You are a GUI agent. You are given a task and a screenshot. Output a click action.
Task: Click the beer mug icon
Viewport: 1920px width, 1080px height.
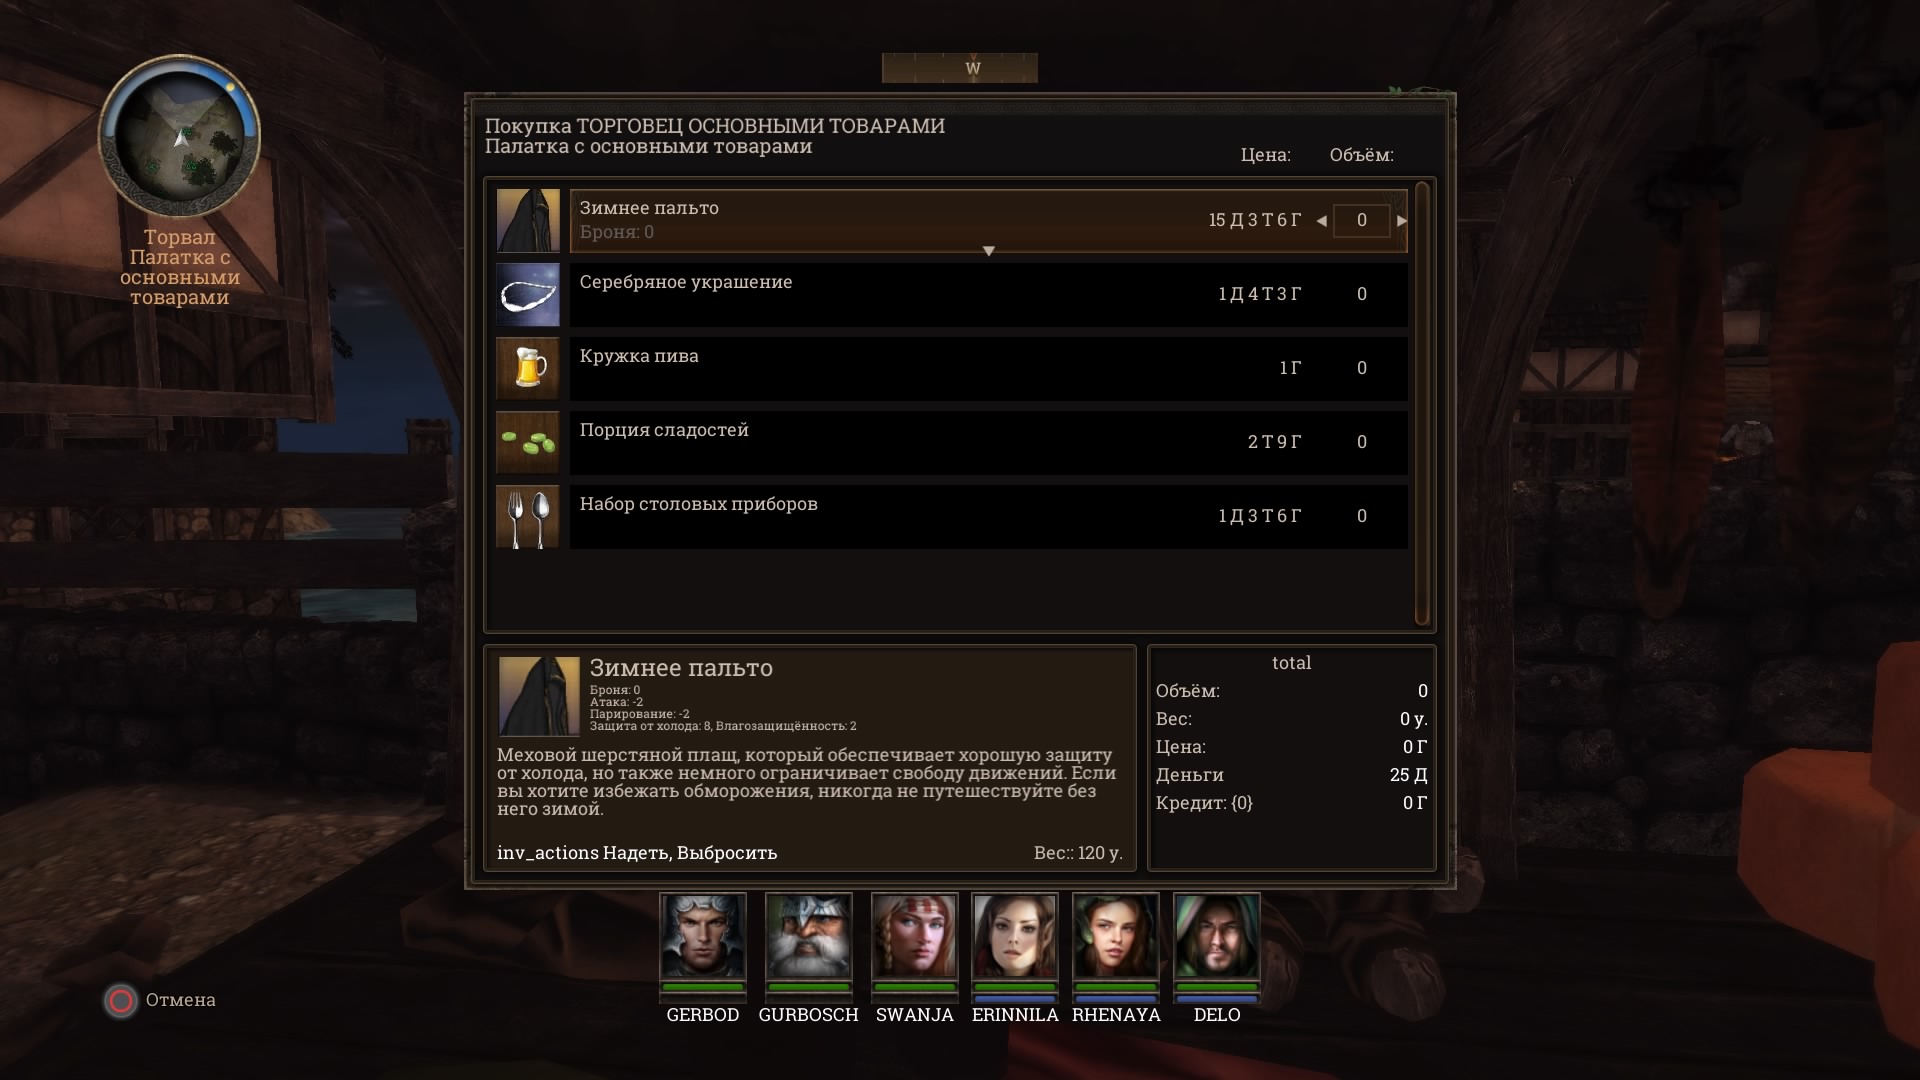coord(528,368)
